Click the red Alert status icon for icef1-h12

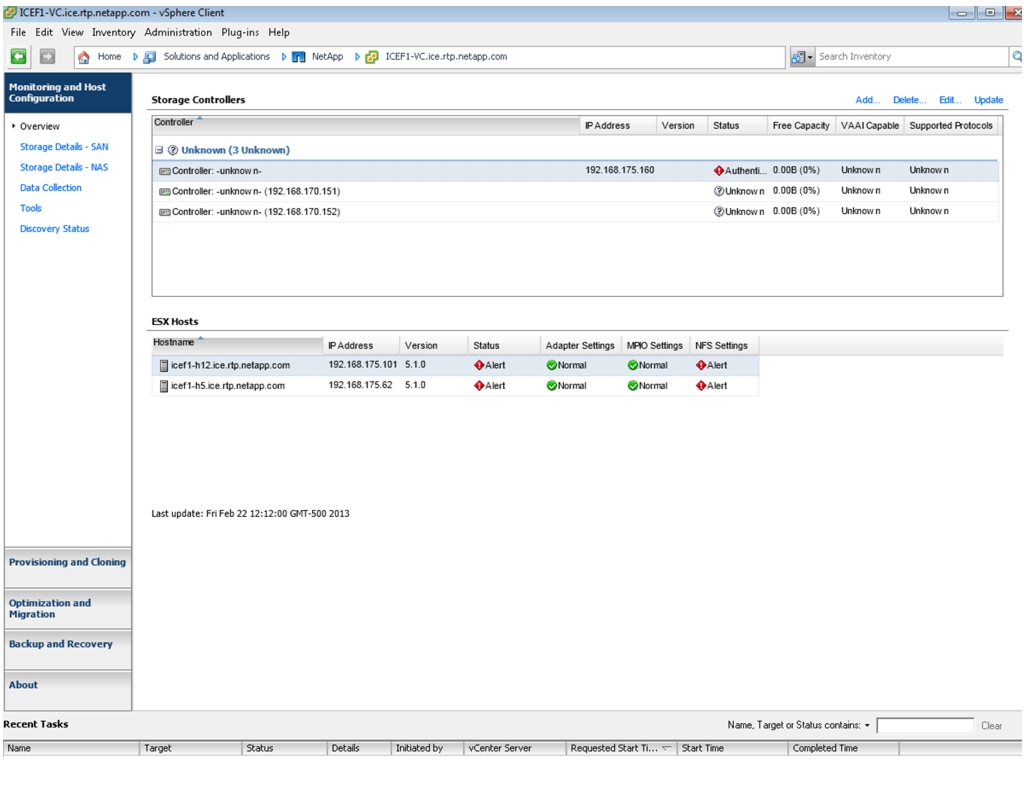click(479, 366)
